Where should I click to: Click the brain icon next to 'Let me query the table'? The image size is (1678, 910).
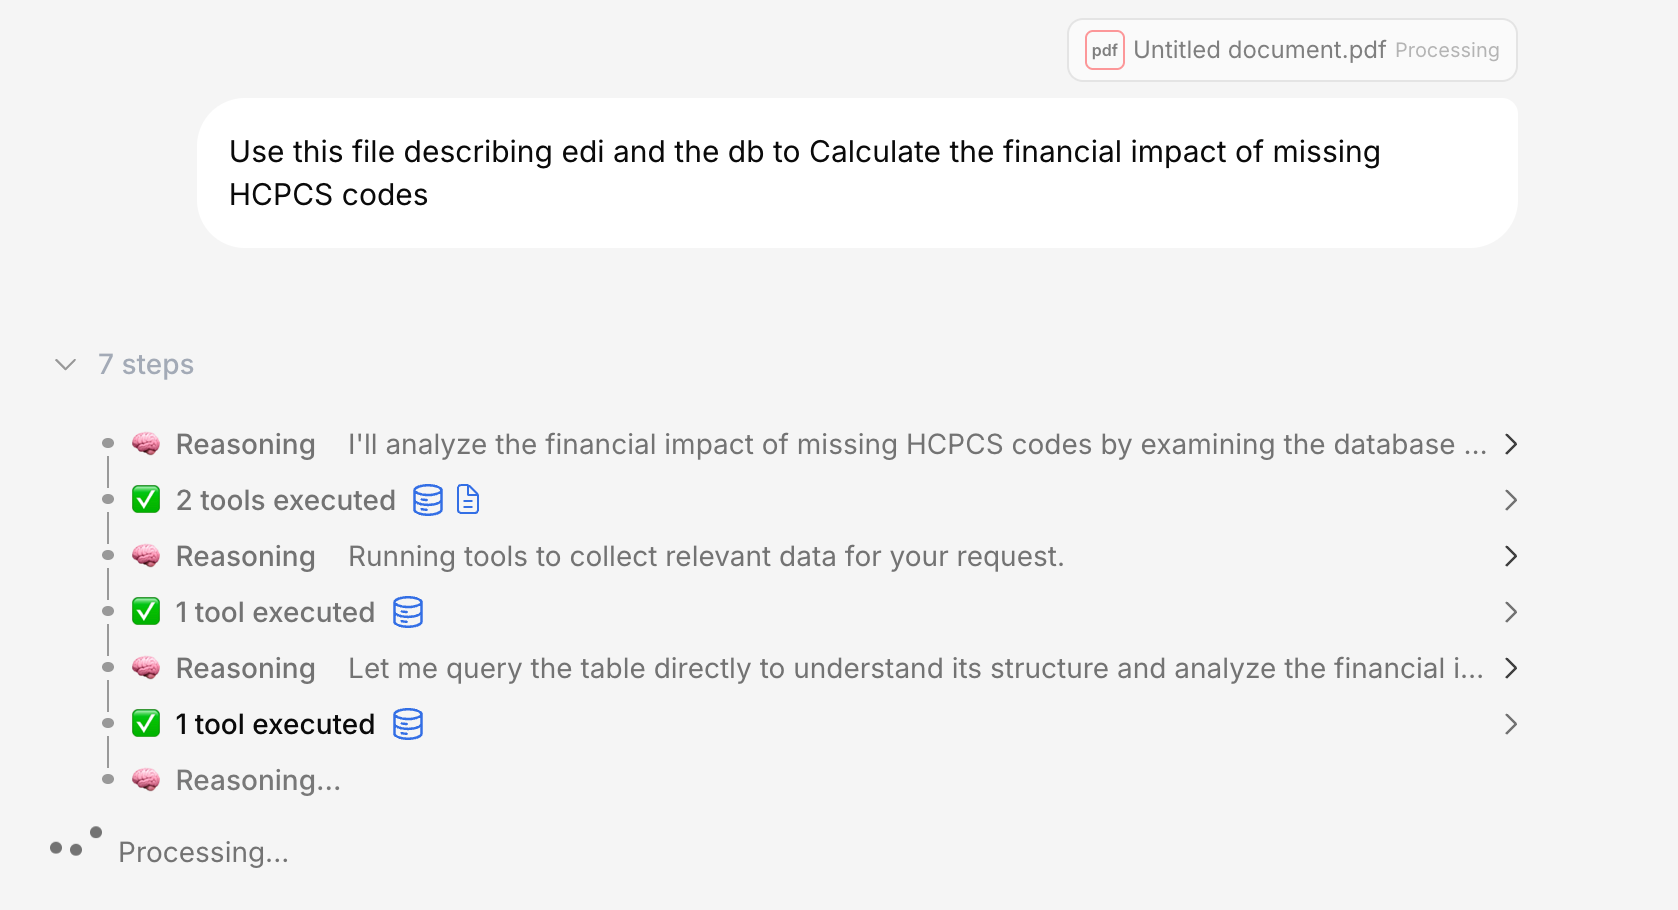[146, 668]
